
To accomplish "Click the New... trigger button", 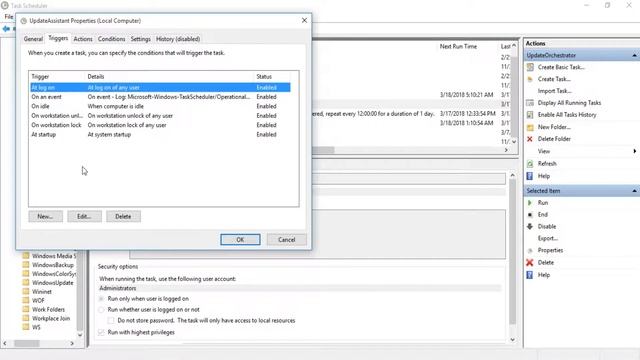I will pyautogui.click(x=45, y=216).
